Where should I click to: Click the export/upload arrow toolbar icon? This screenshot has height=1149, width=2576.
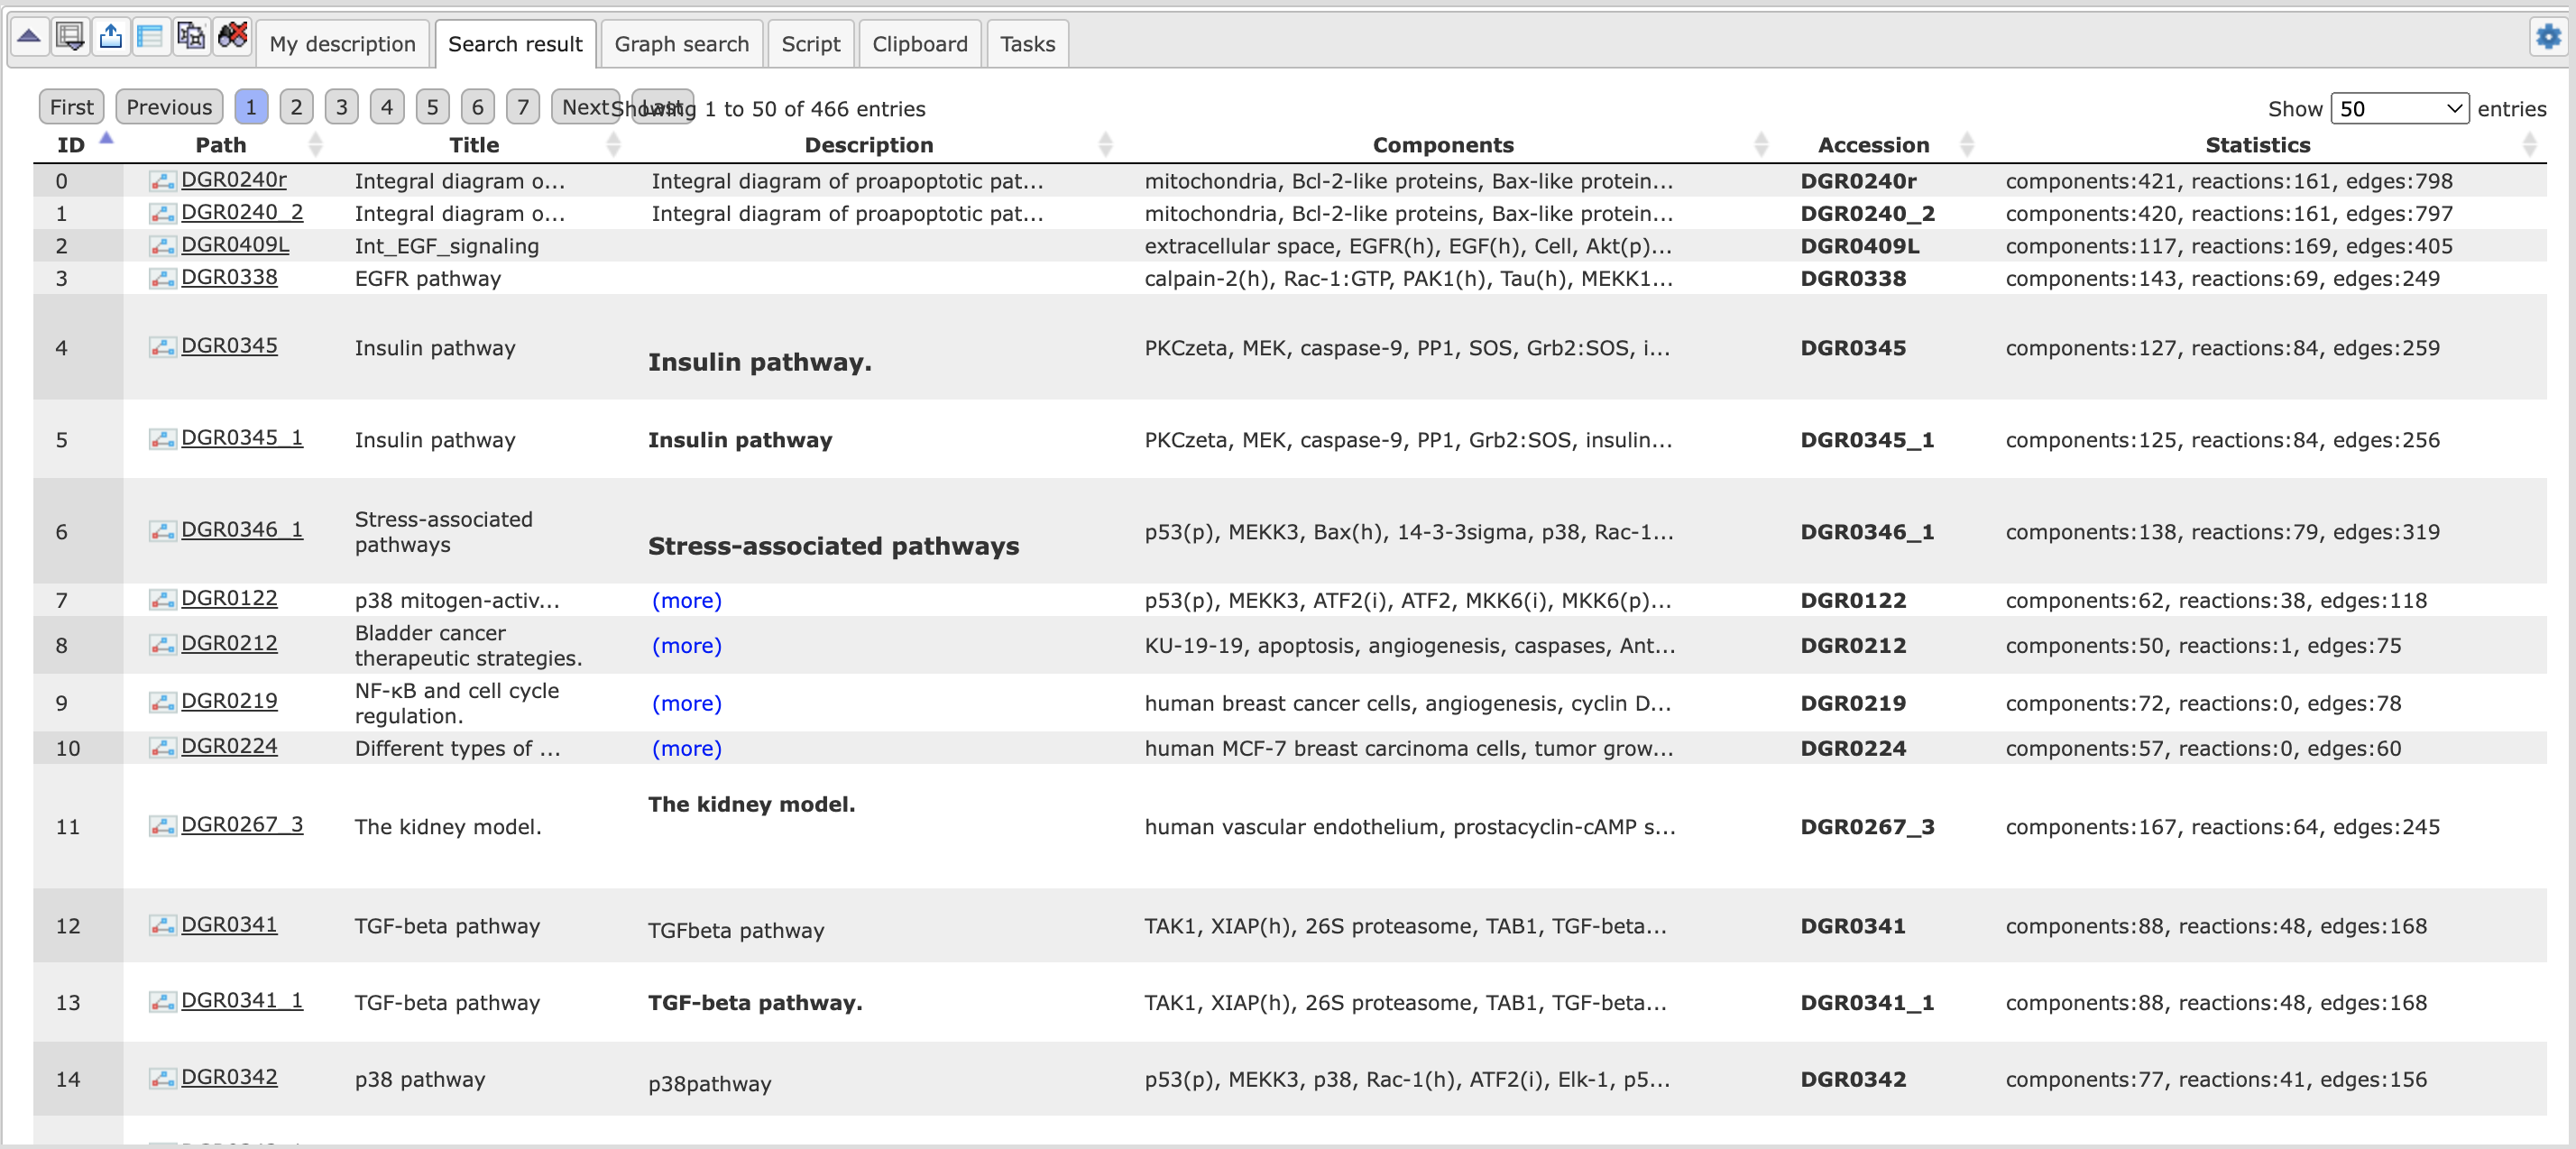110,38
